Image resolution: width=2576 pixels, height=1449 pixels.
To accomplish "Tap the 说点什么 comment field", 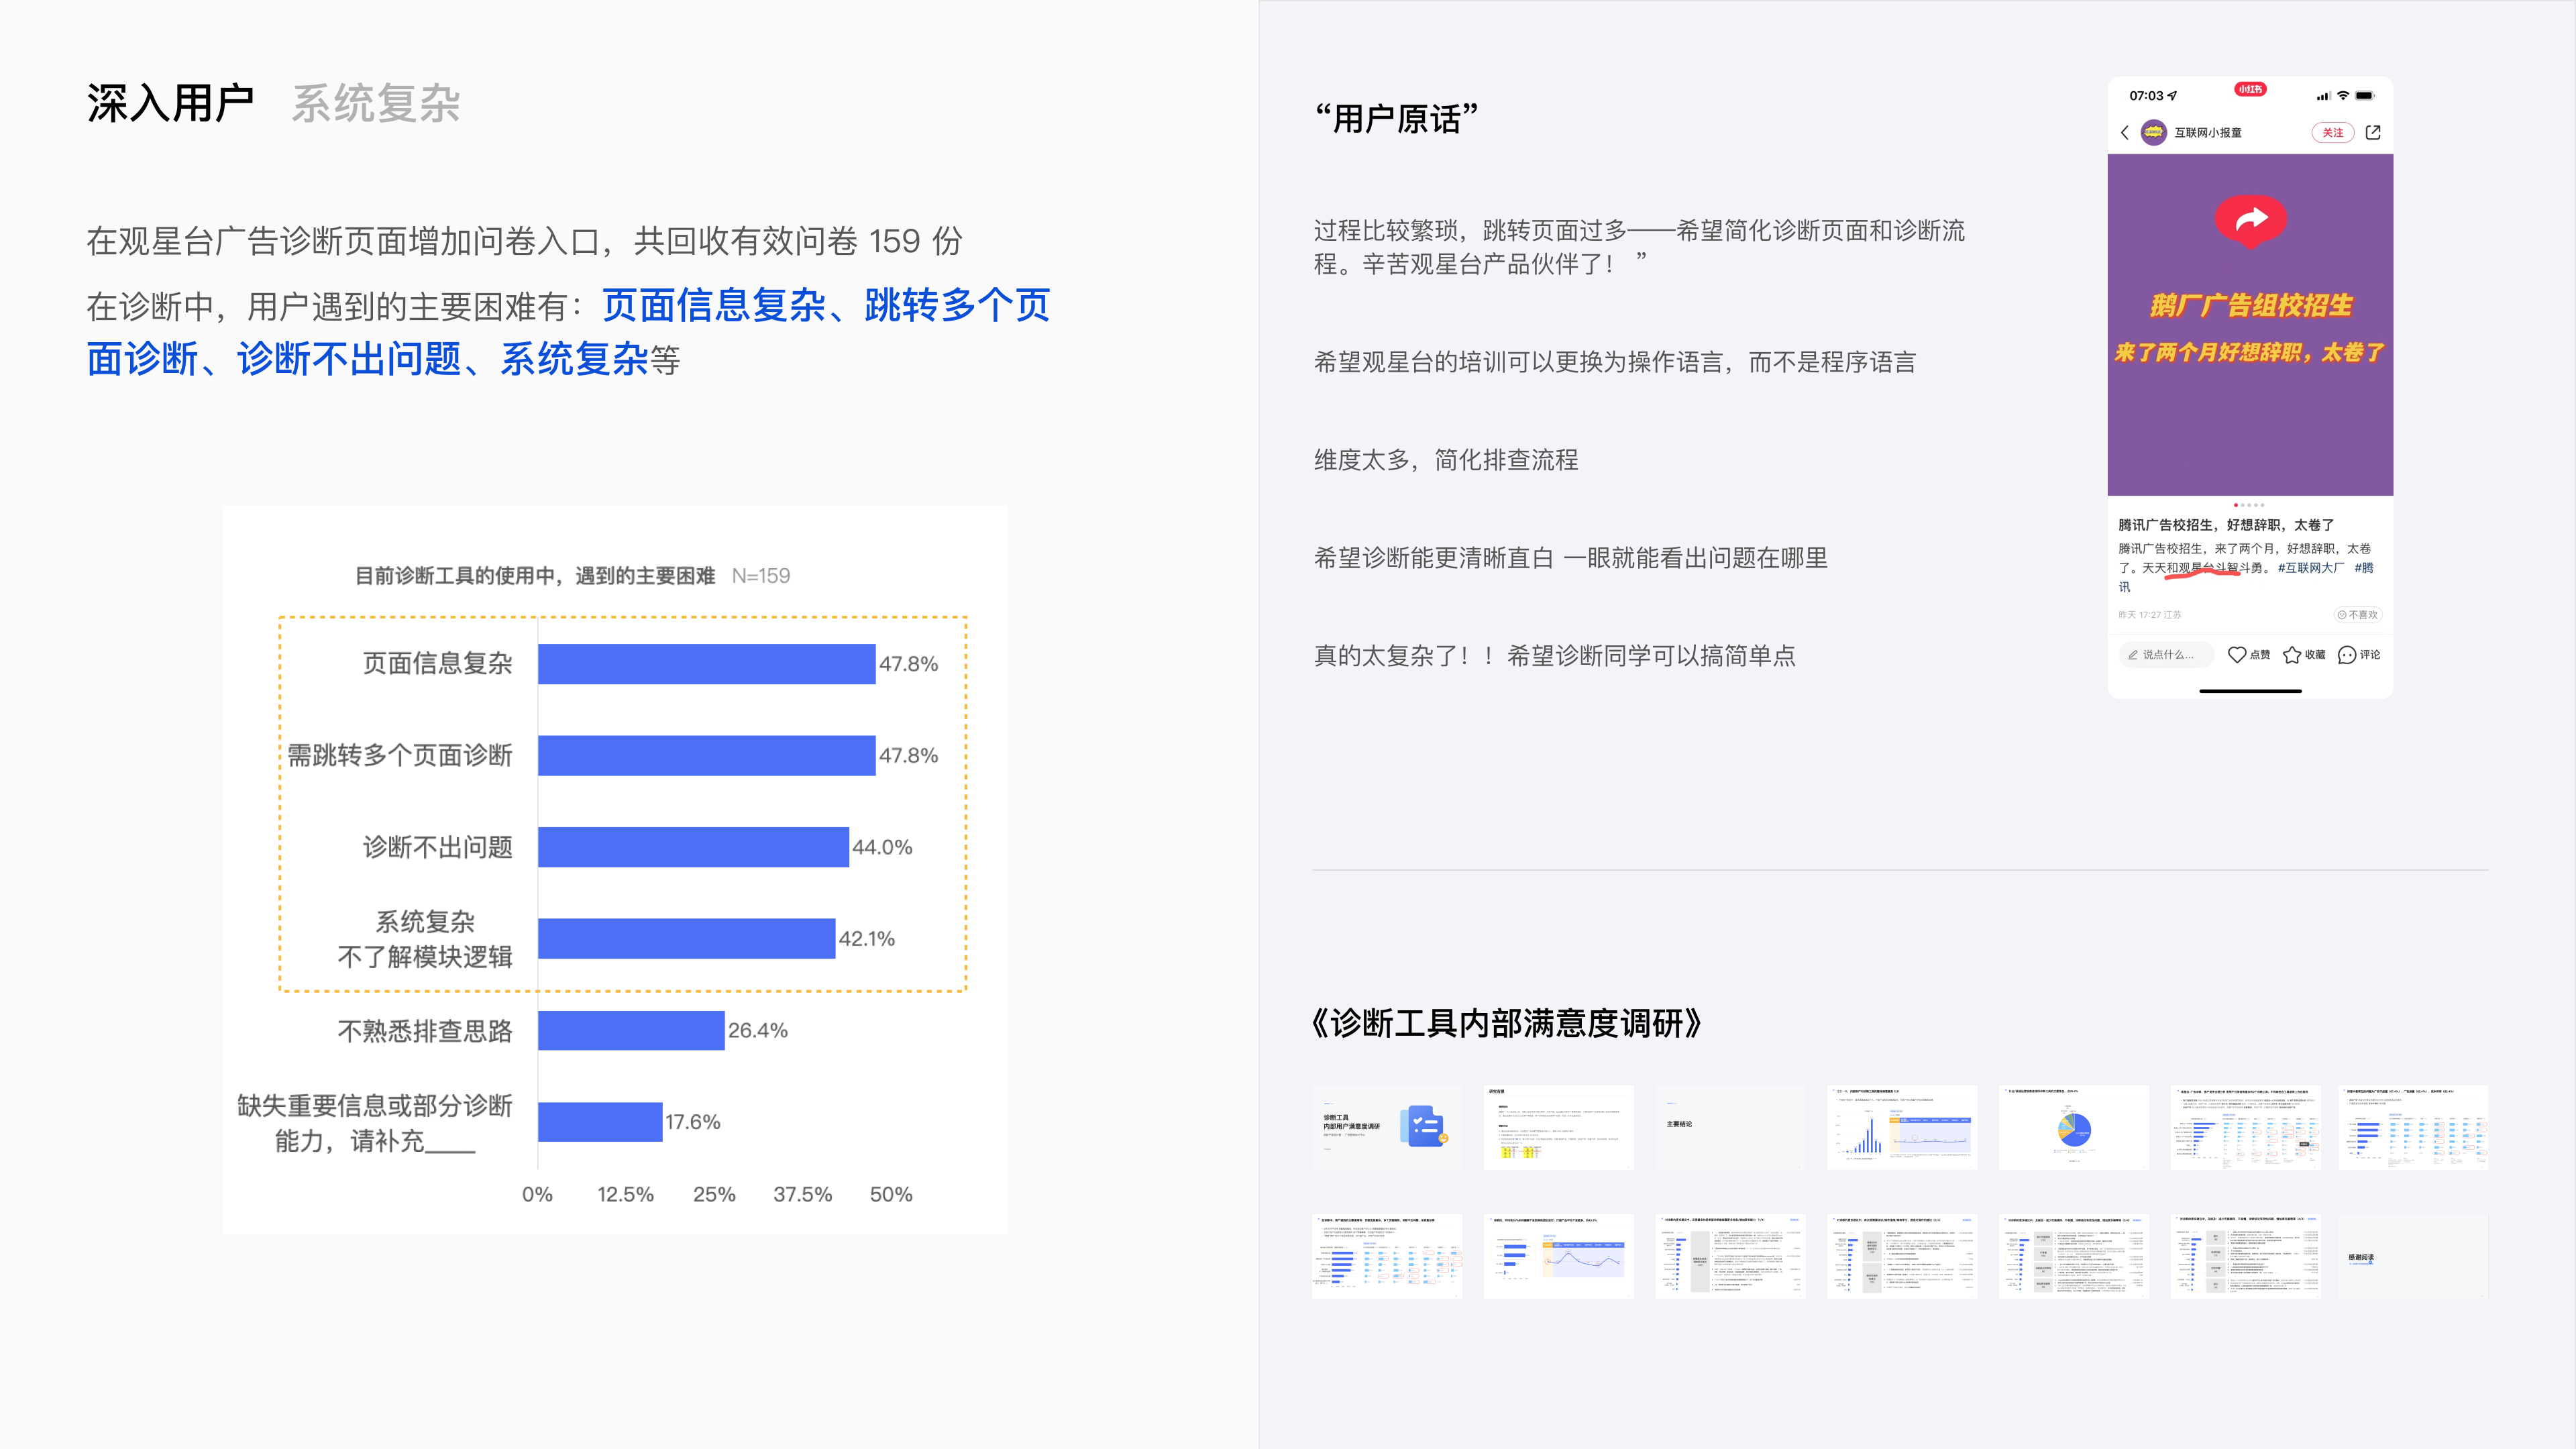I will click(2166, 655).
